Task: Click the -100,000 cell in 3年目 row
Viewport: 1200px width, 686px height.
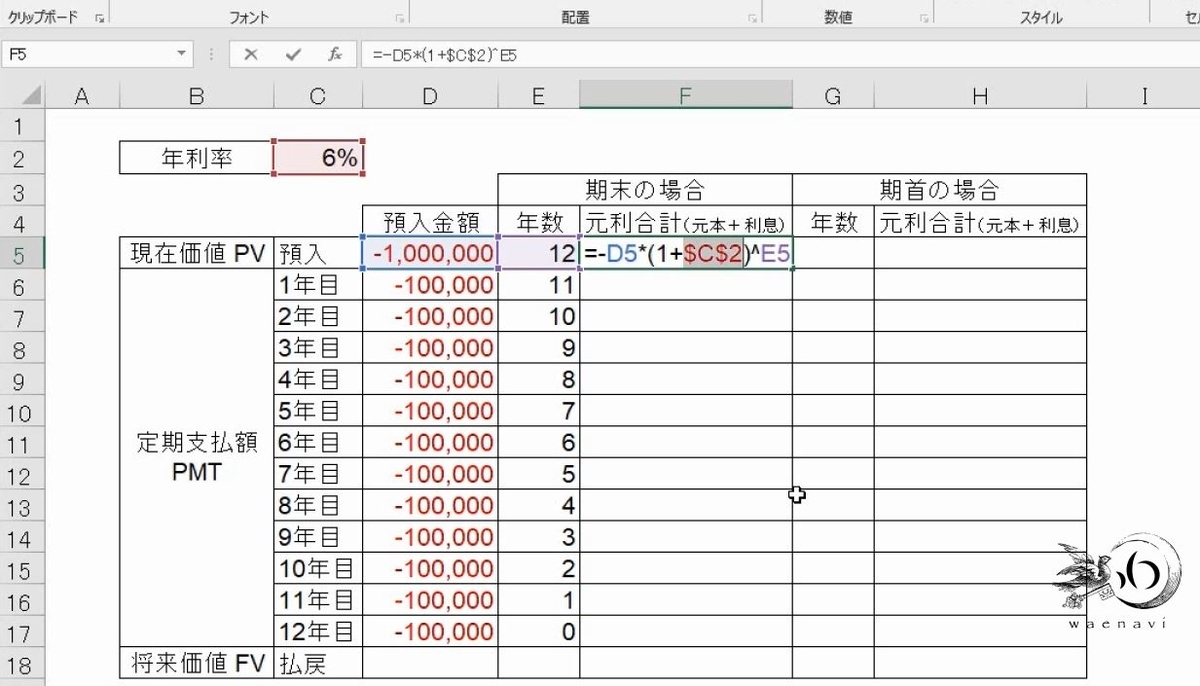Action: pos(430,348)
